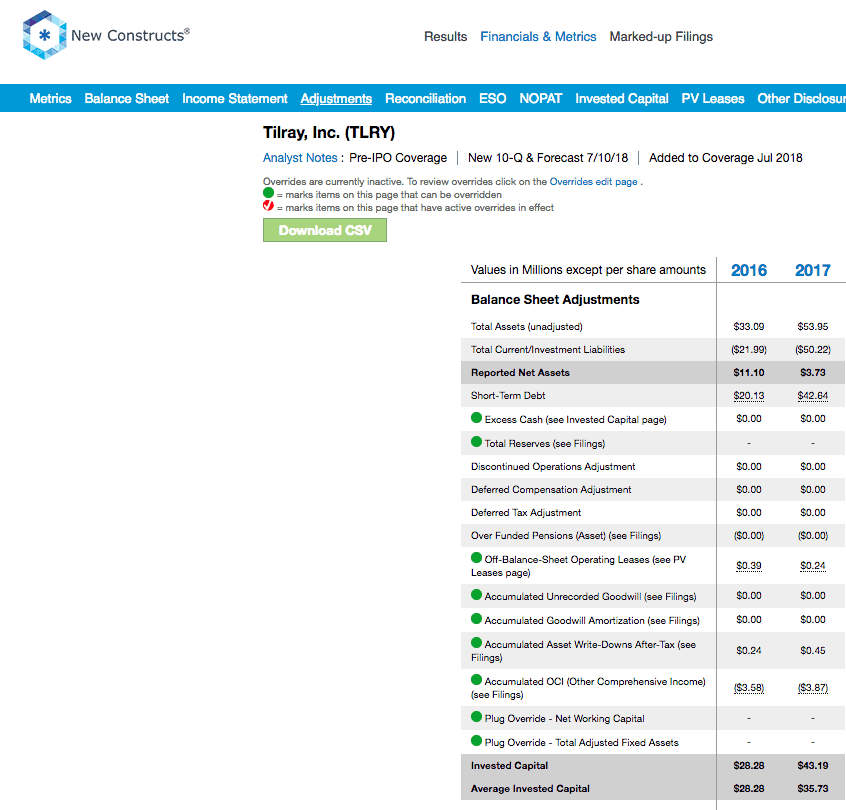Click 2017 Reported Net Assets value $3.73
Image resolution: width=846 pixels, height=810 pixels.
(x=813, y=373)
